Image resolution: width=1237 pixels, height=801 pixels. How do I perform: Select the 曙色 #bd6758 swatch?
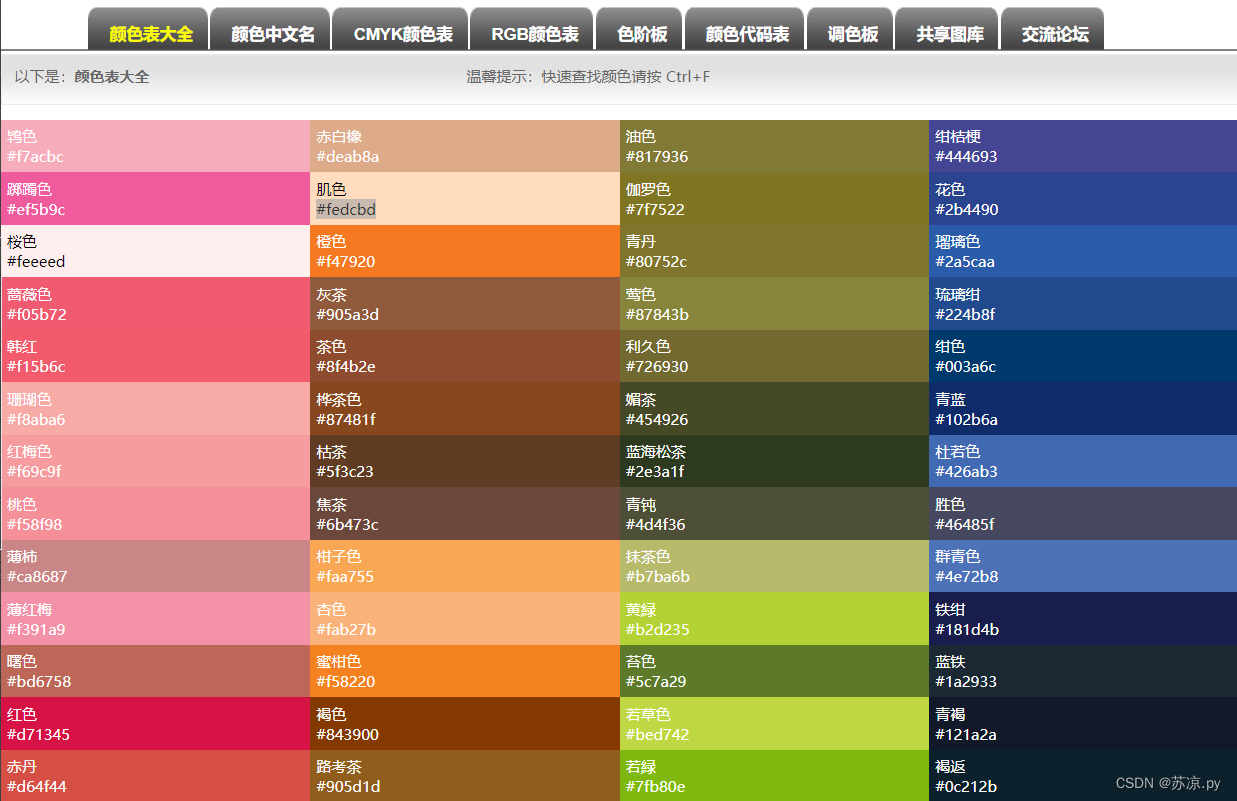155,671
